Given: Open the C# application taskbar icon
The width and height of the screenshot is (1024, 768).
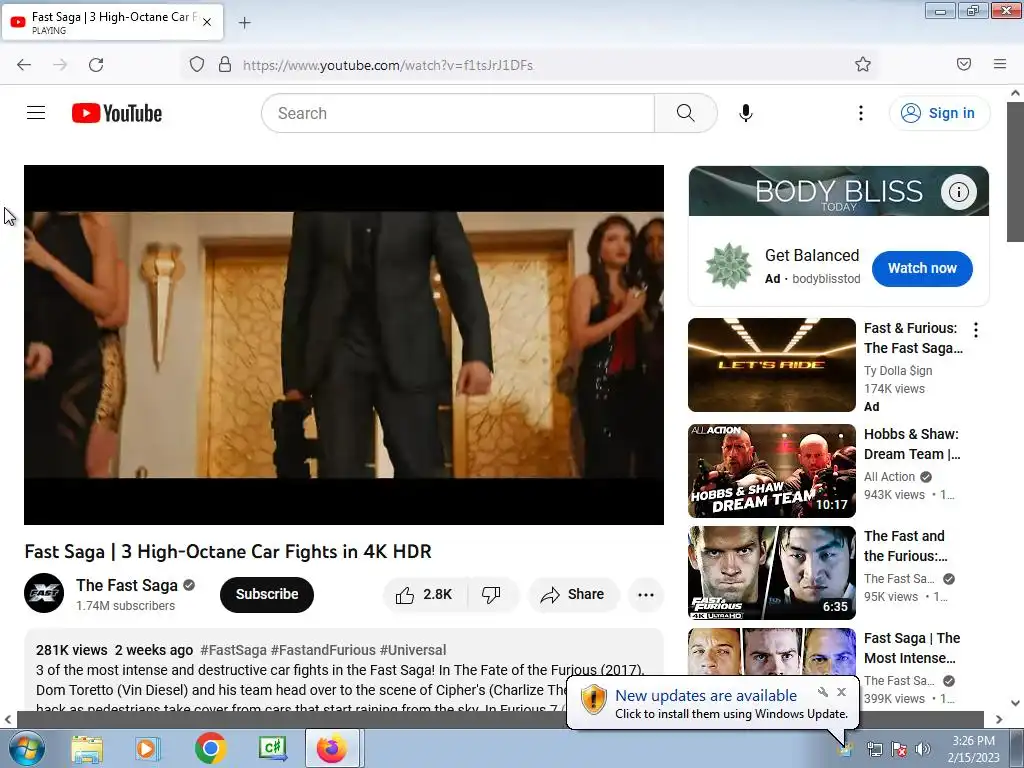Looking at the screenshot, I should tap(272, 749).
